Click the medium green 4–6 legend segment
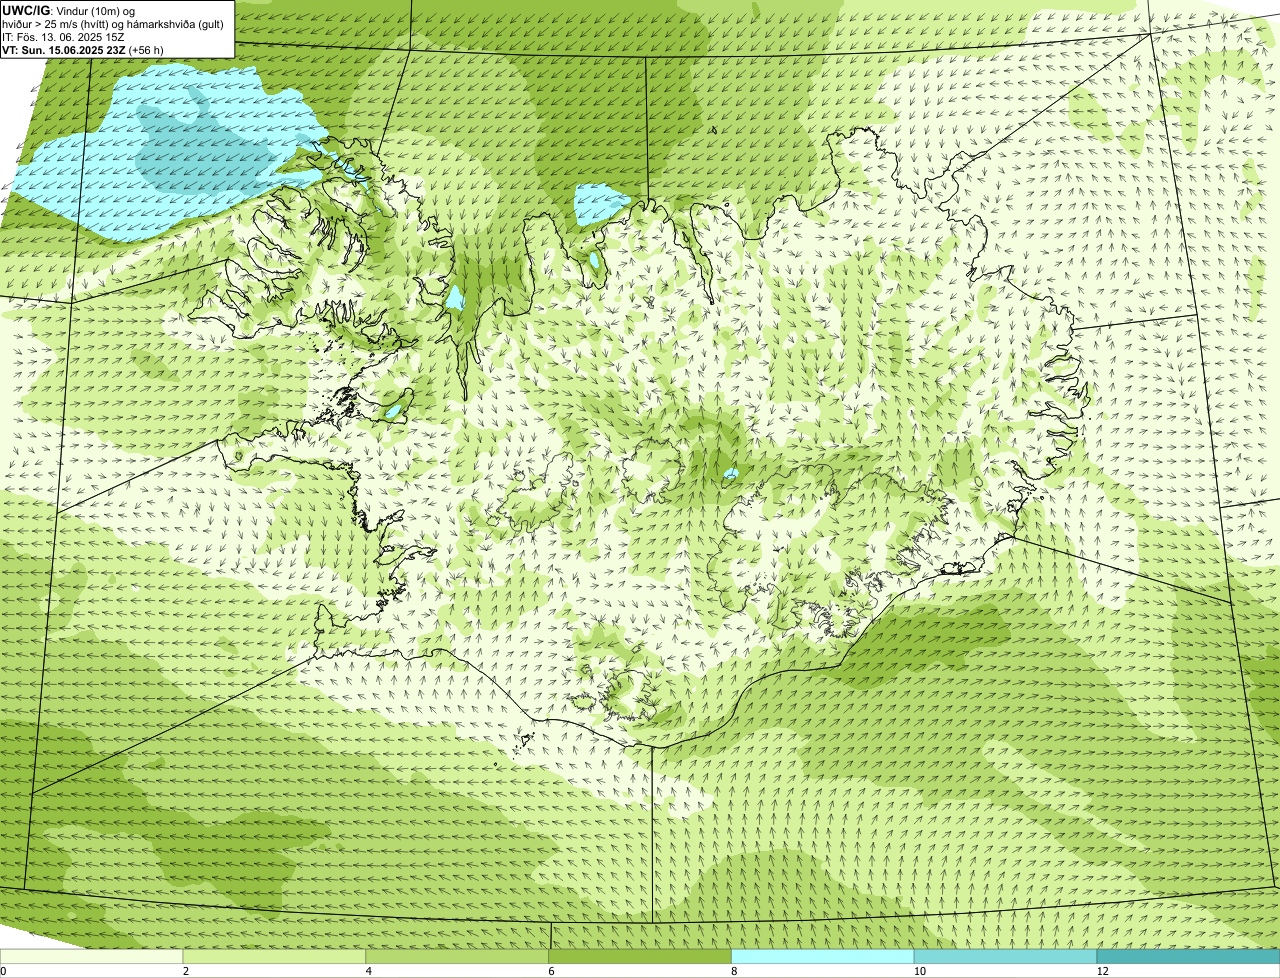This screenshot has width=1280, height=978. click(x=459, y=956)
